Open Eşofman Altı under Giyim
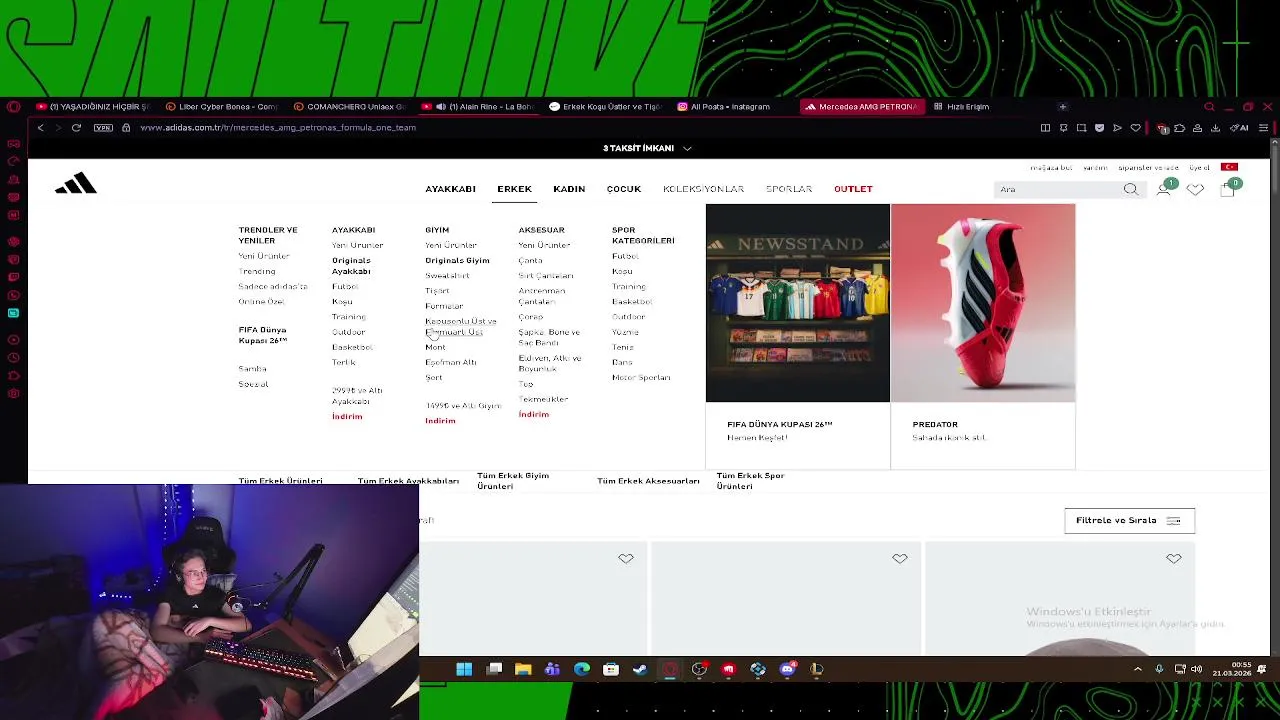The image size is (1280, 720). 450,362
